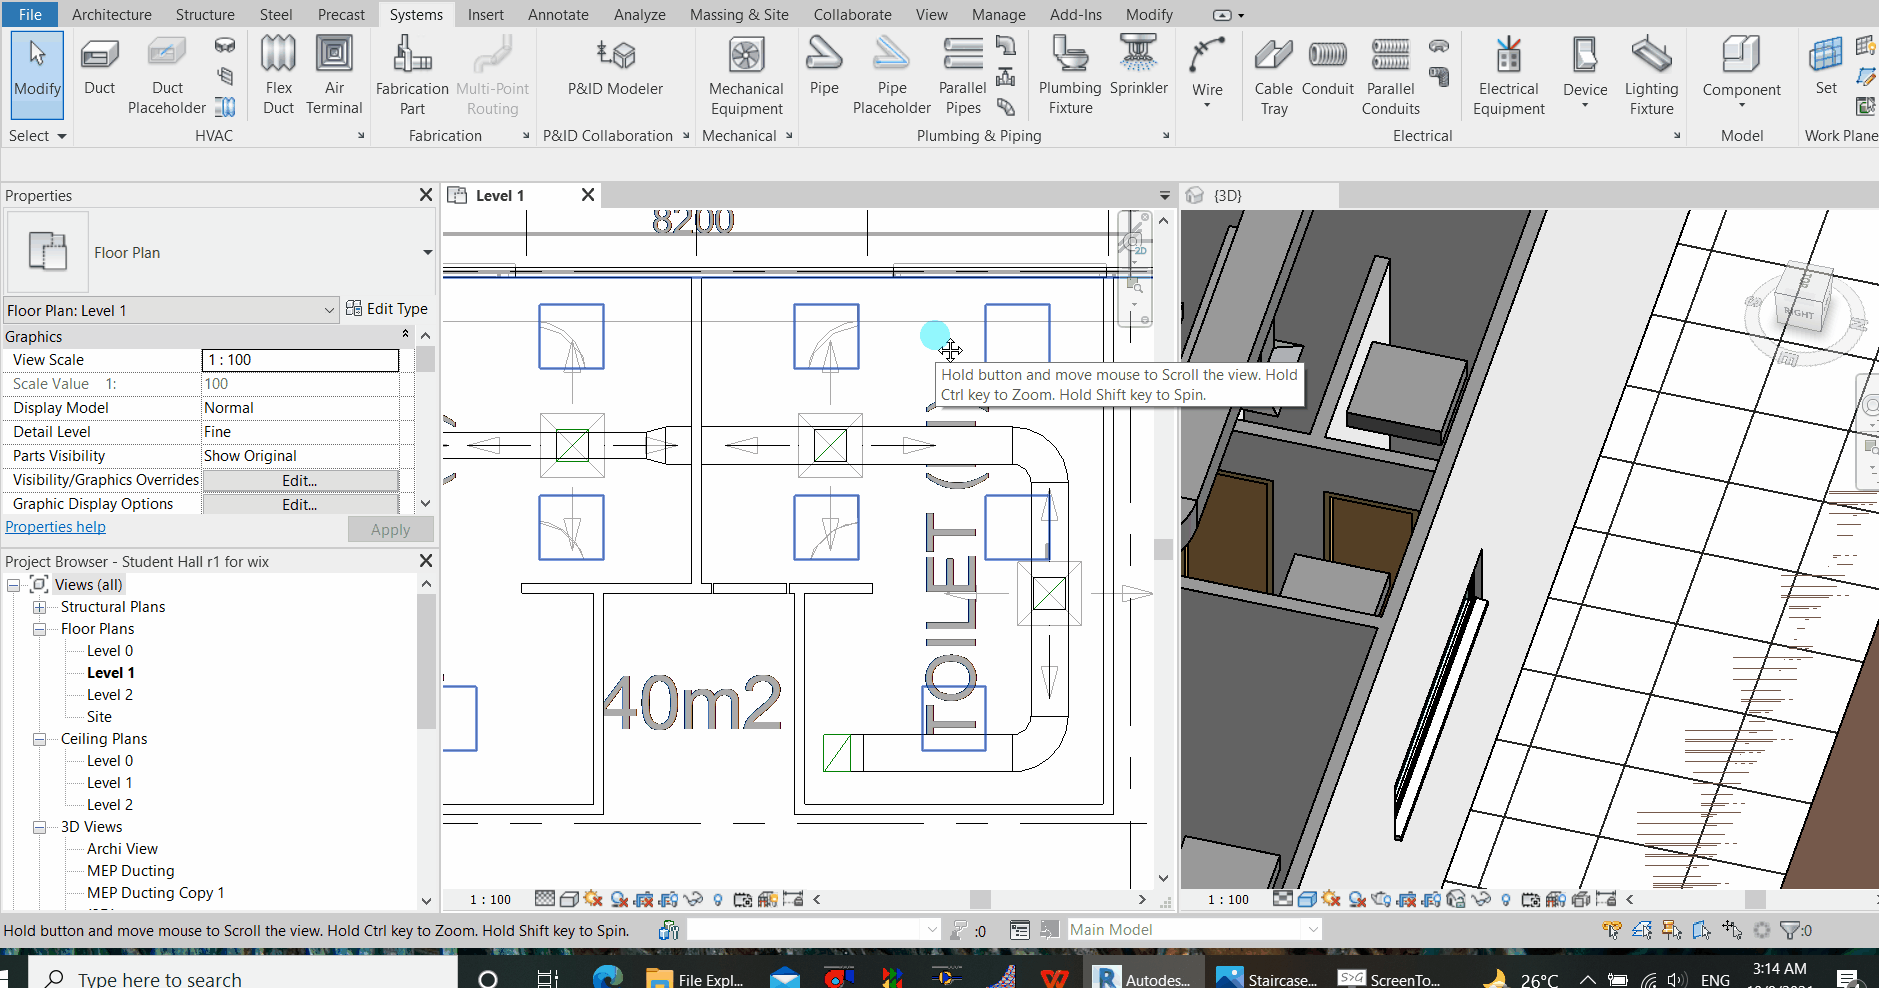The height and width of the screenshot is (988, 1879).
Task: Toggle shadows in Level 1 view bar
Action: pos(619,899)
